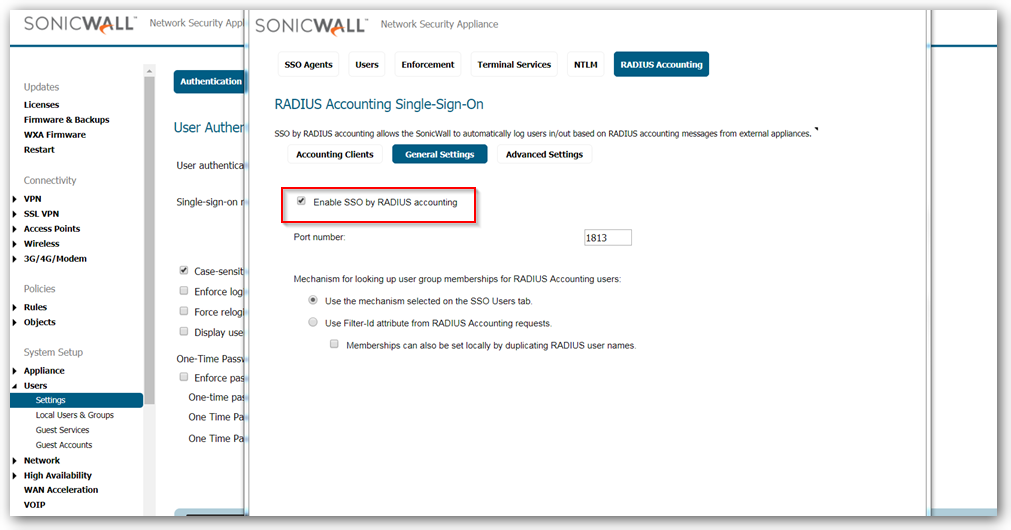Open the Accounting Clients sub-tab
Image resolution: width=1011 pixels, height=530 pixels.
[x=335, y=154]
